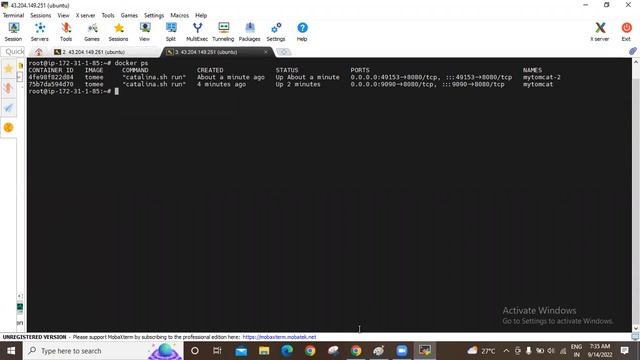Open the Macros menu
The height and width of the screenshot is (360, 640).
pyautogui.click(x=180, y=15)
